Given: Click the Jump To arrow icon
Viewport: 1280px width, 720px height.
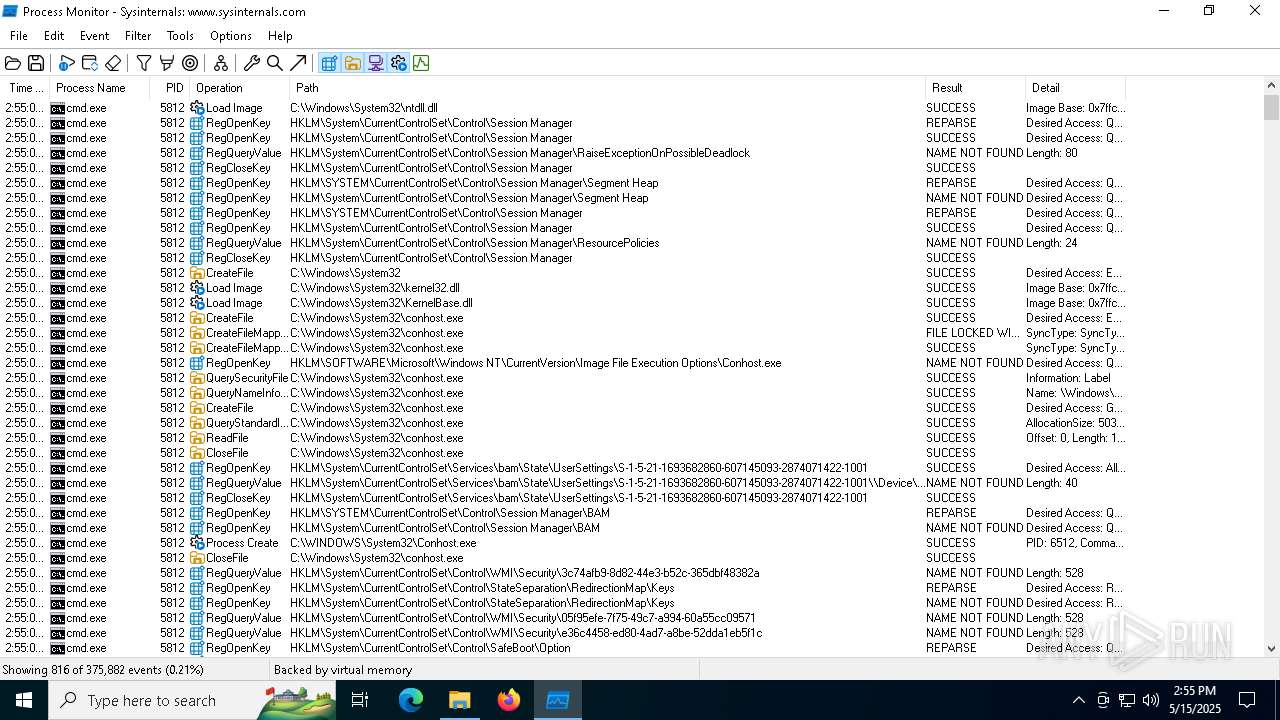Looking at the screenshot, I should (298, 63).
